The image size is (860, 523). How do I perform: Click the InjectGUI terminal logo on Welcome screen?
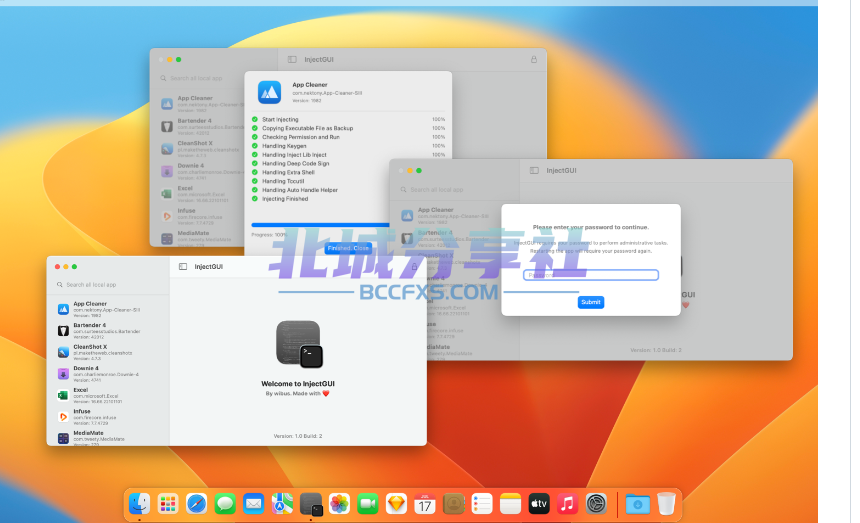coord(299,344)
